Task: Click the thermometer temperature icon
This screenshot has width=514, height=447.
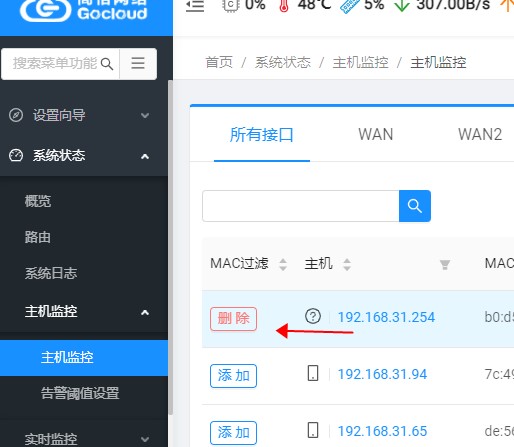Action: click(284, 6)
